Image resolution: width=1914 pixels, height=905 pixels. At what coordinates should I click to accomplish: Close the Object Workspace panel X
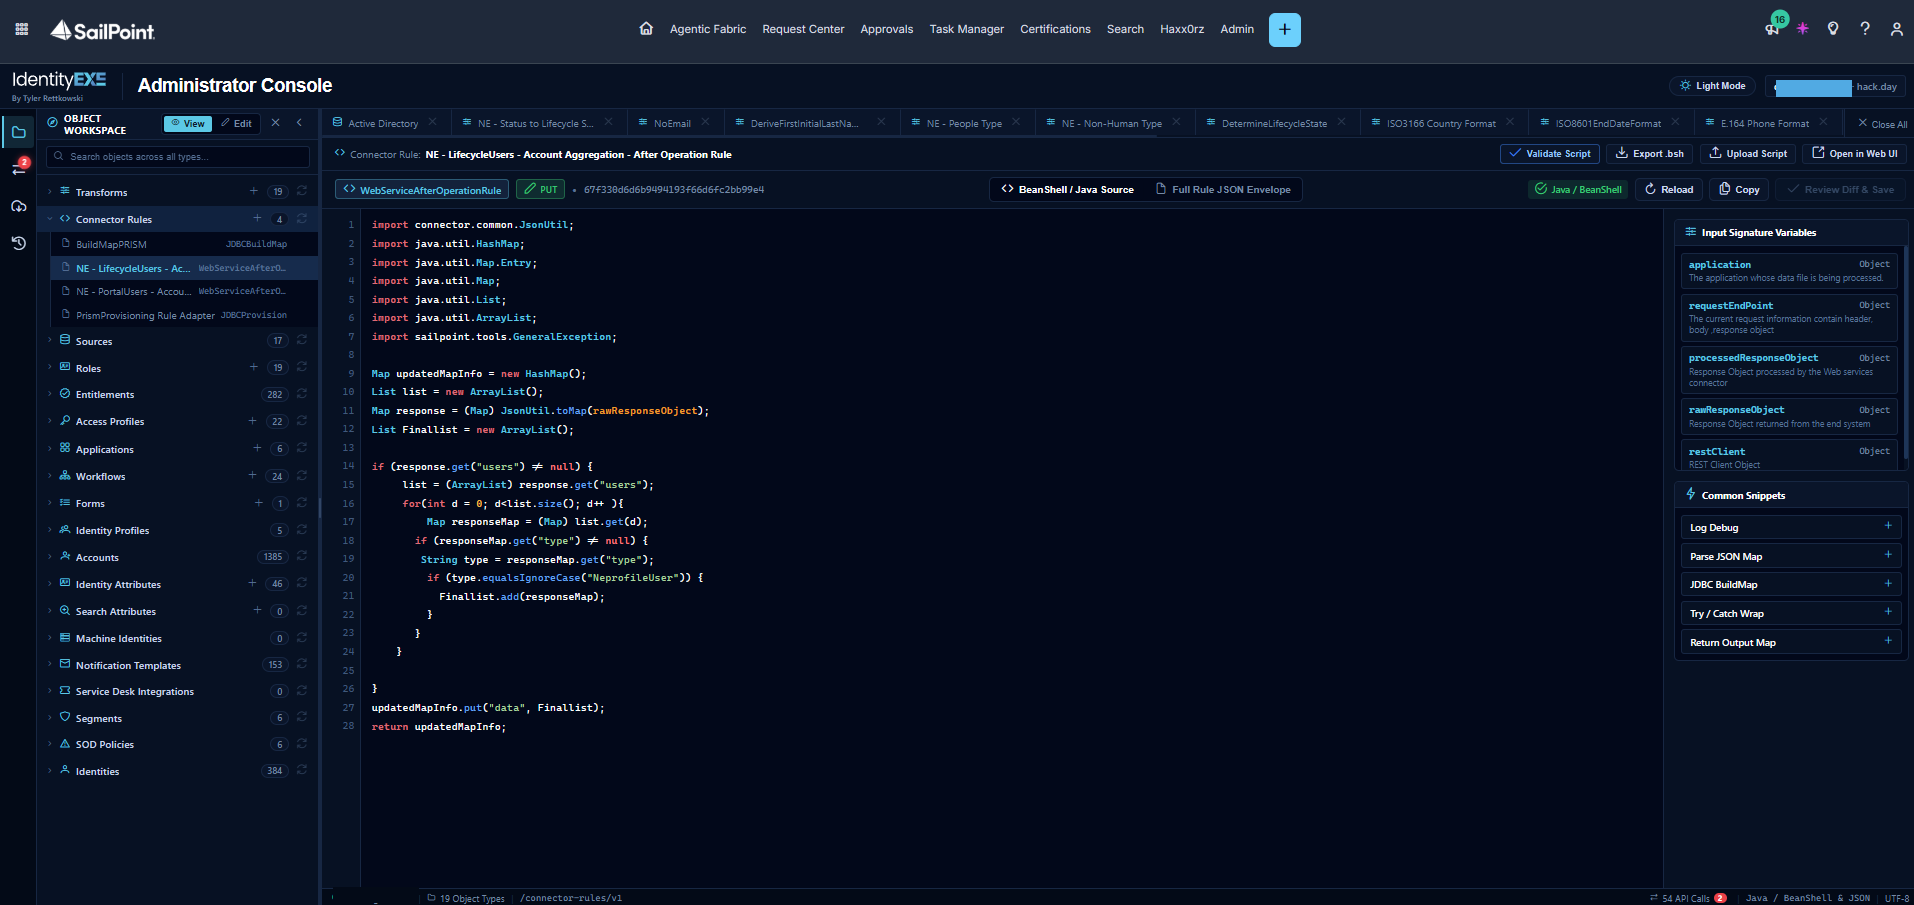pyautogui.click(x=276, y=123)
